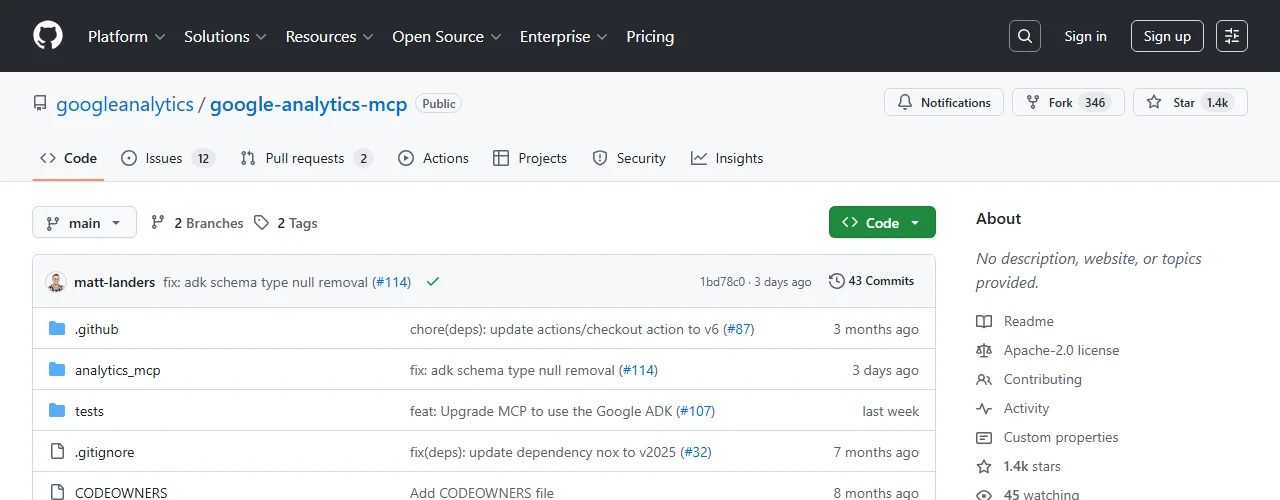Open the main branch selector dropdown
This screenshot has width=1280, height=500.
coord(84,223)
